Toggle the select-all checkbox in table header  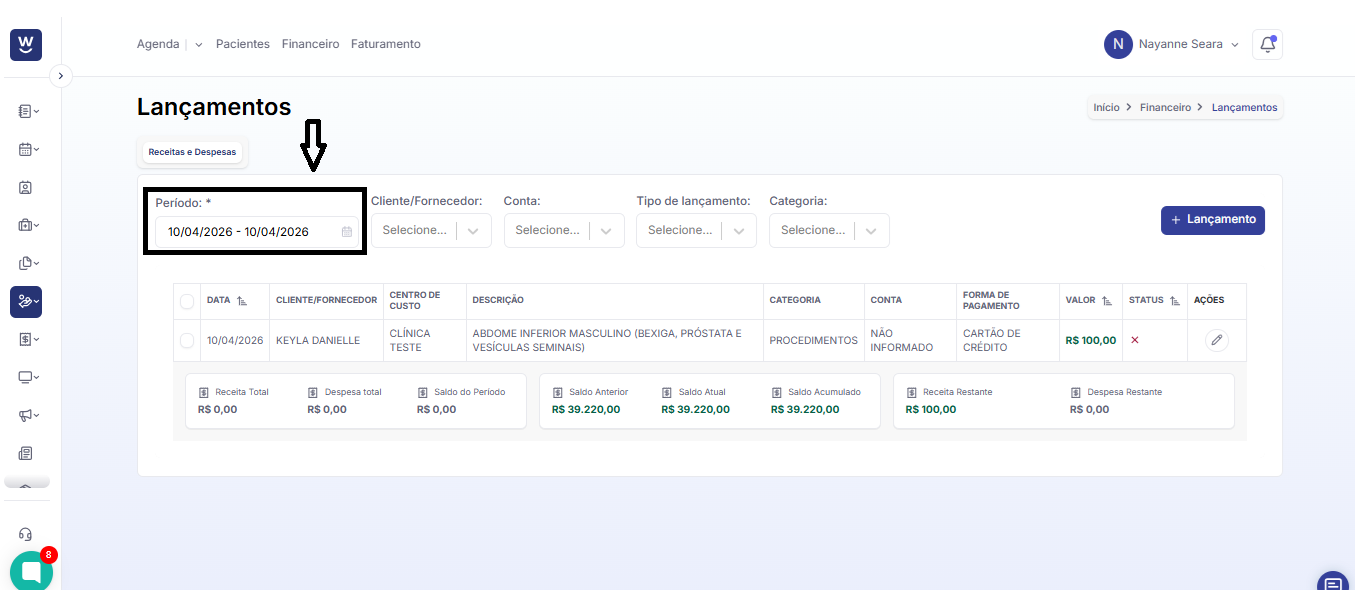tap(187, 301)
